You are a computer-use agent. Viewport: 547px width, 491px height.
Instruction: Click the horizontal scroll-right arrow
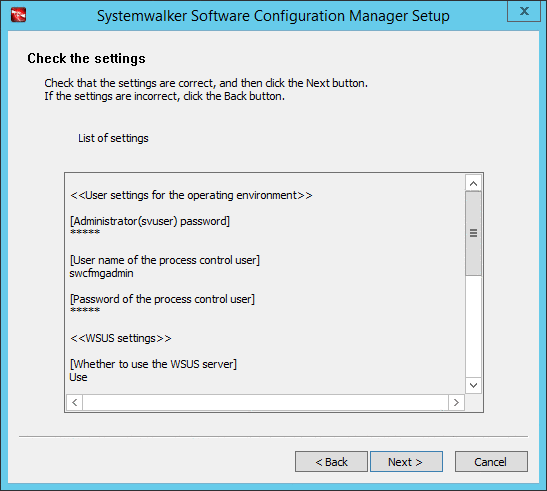pyautogui.click(x=456, y=402)
